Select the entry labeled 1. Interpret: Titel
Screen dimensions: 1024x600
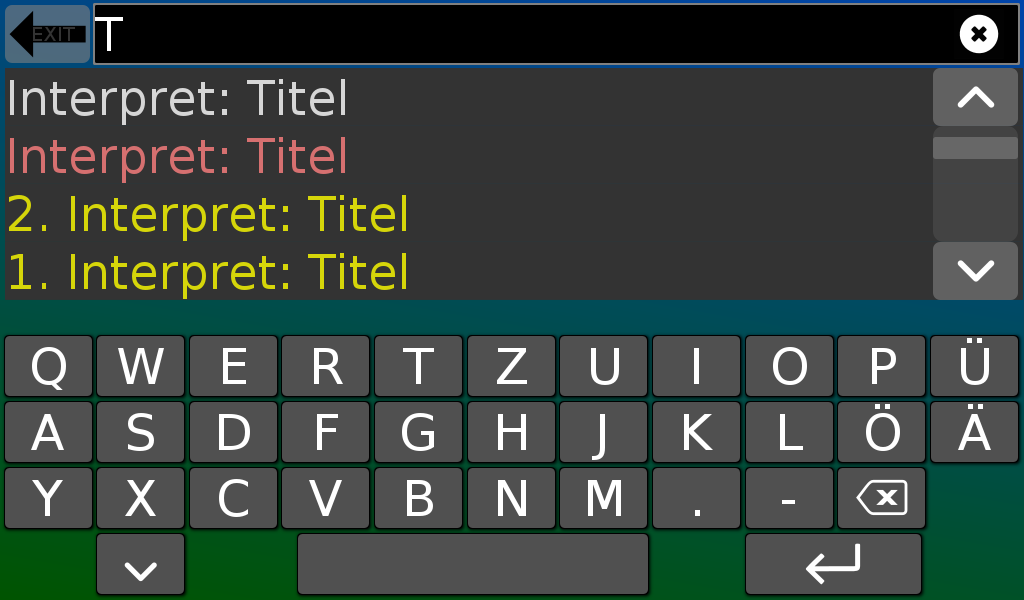205,271
